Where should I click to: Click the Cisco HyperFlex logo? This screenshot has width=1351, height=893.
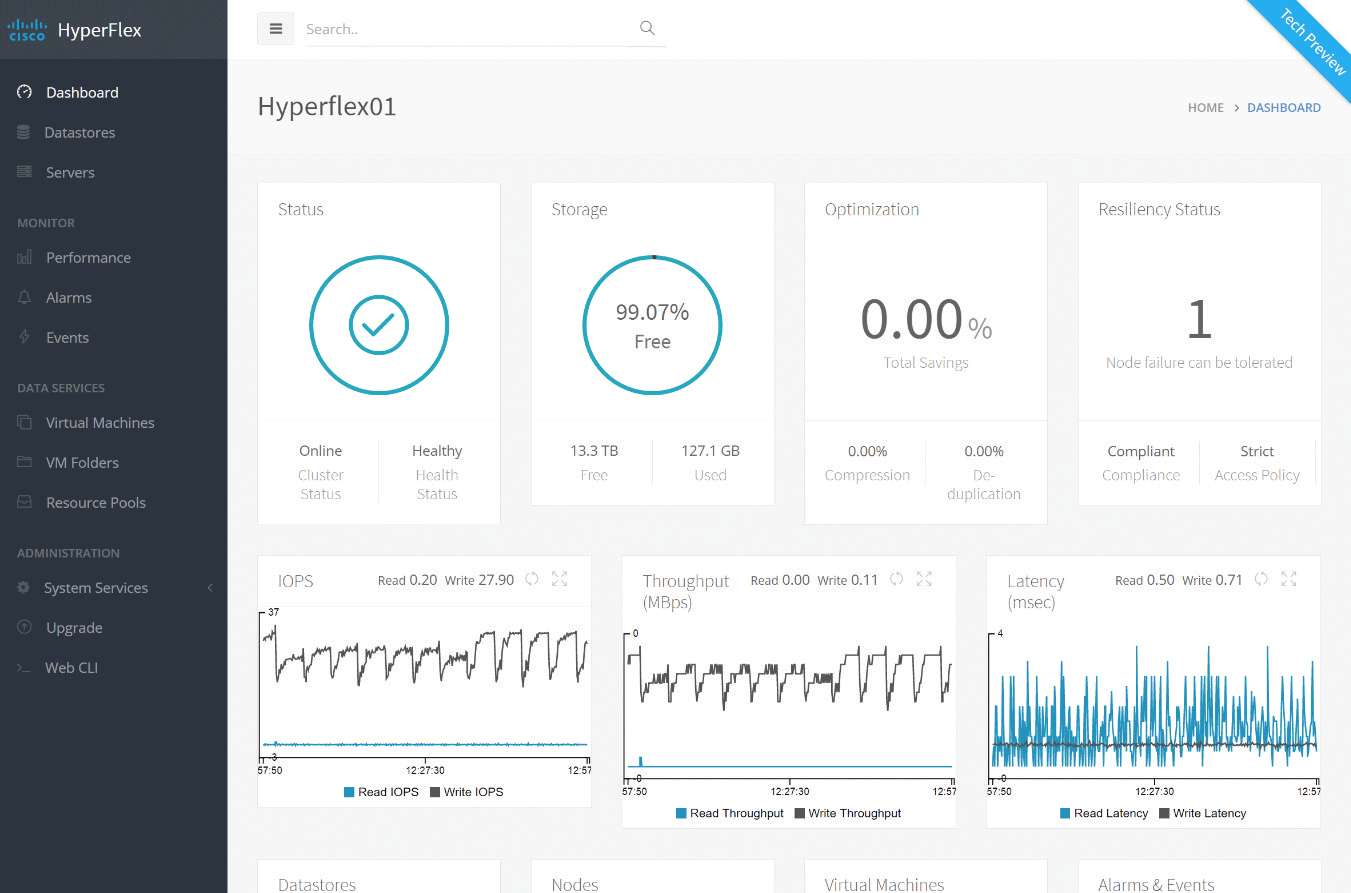tap(75, 30)
